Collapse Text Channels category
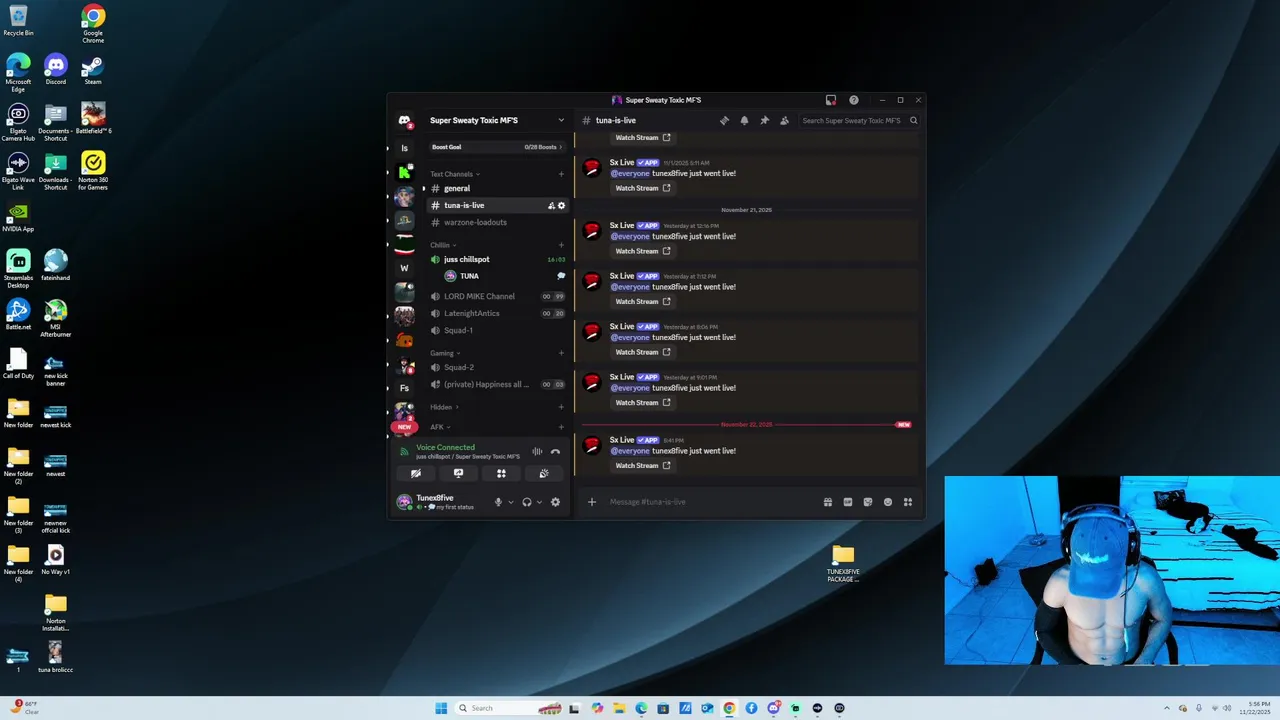1280x720 pixels. point(455,174)
